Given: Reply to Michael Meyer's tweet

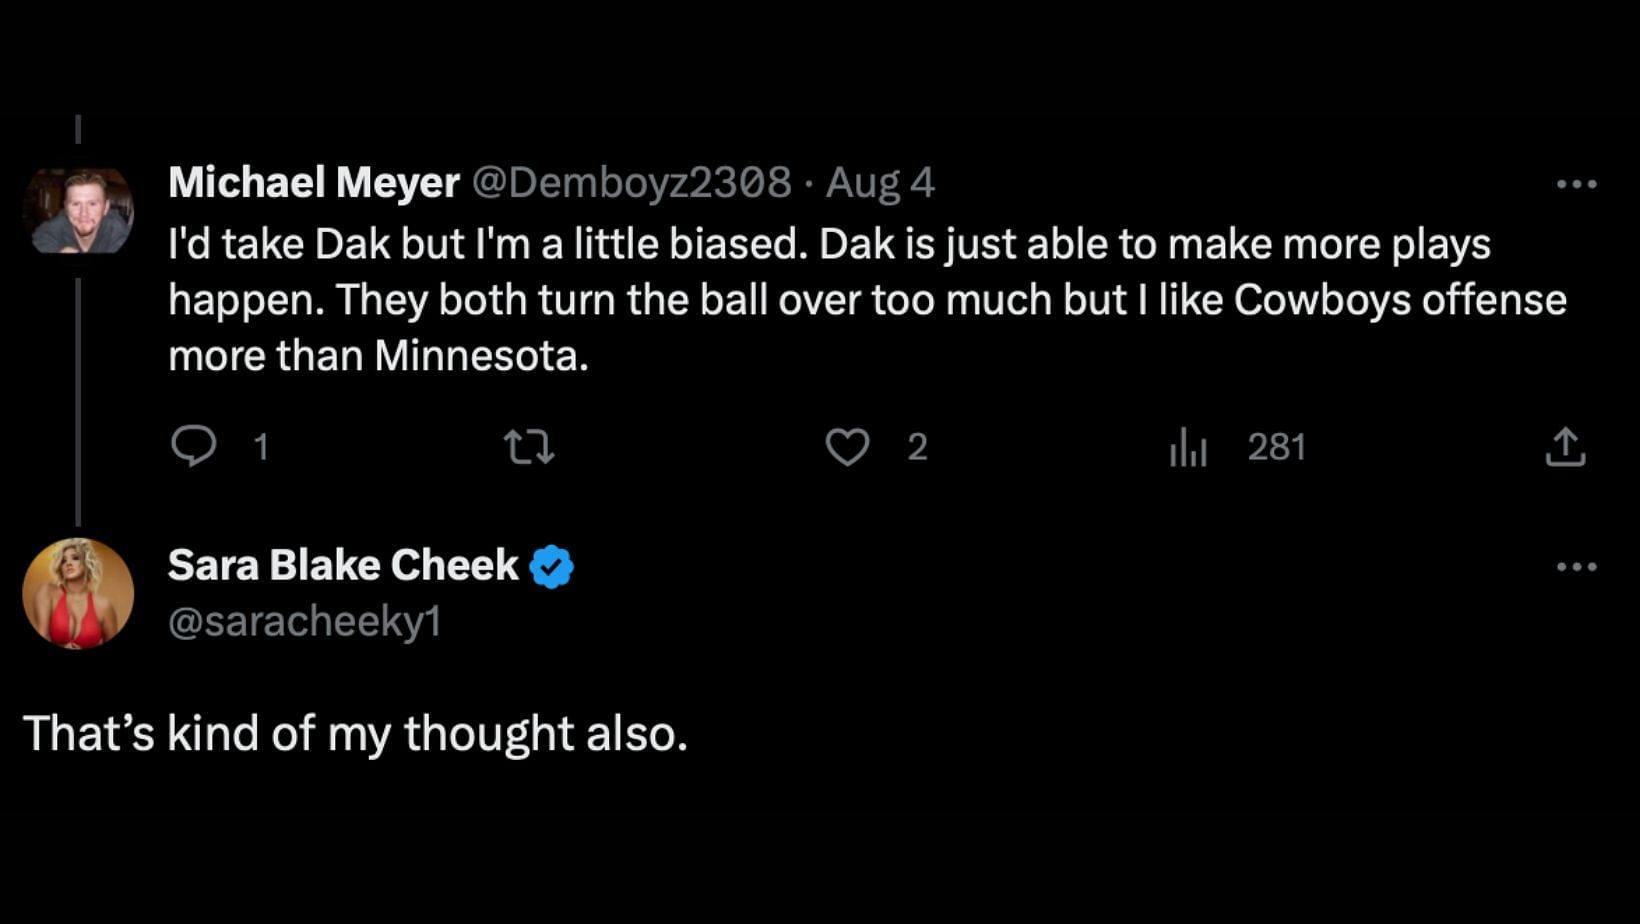Looking at the screenshot, I should coord(193,446).
